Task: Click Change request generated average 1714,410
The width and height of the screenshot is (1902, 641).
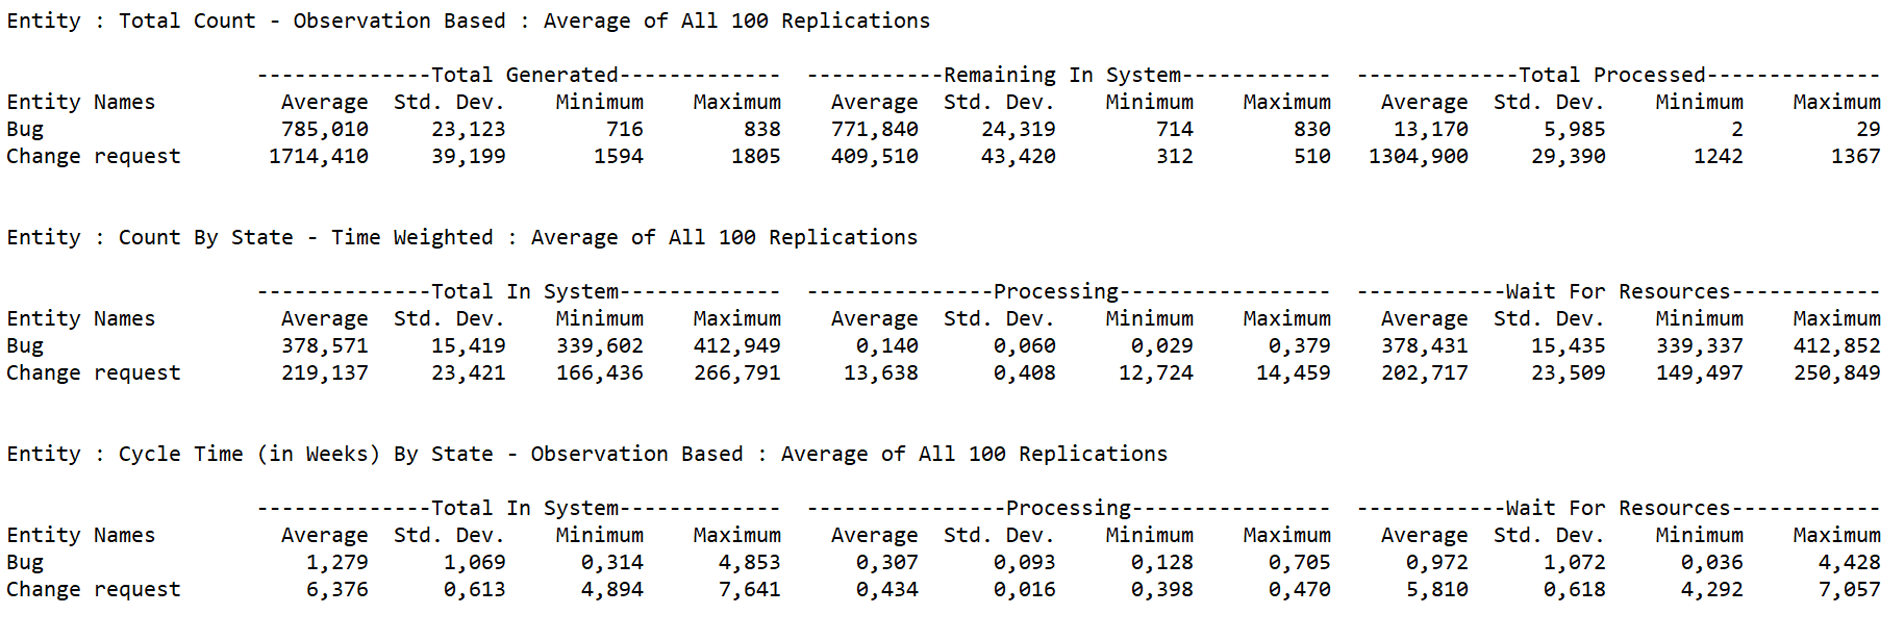Action: [318, 157]
